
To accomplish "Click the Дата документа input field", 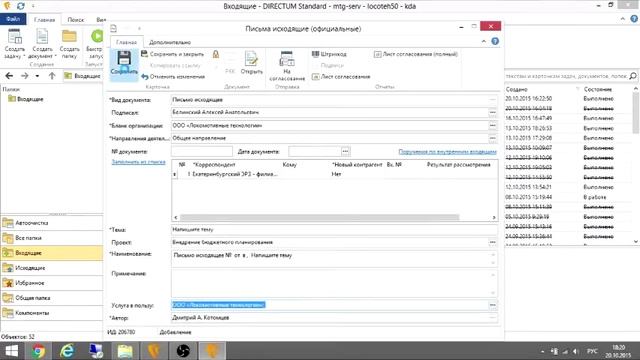I will tap(315, 151).
